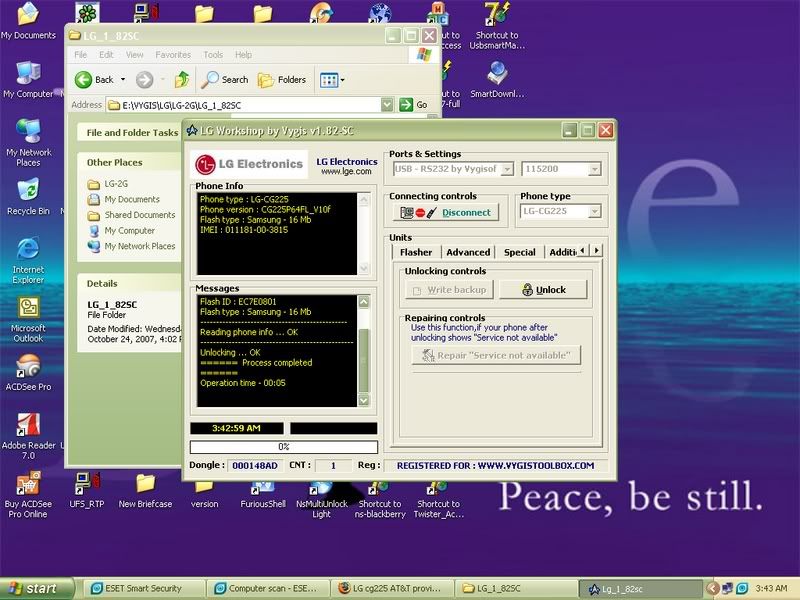
Task: Open My Documents in Other Places
Action: pyautogui.click(x=132, y=199)
